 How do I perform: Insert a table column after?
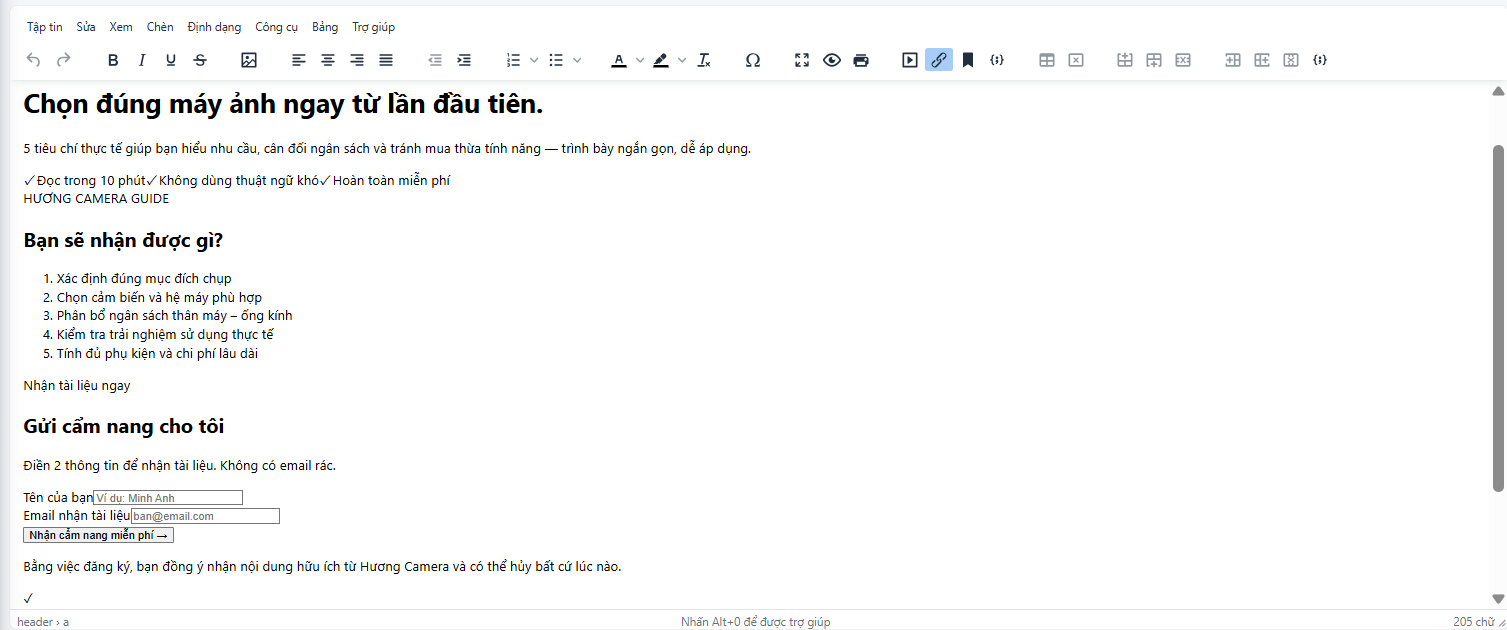coord(1262,60)
